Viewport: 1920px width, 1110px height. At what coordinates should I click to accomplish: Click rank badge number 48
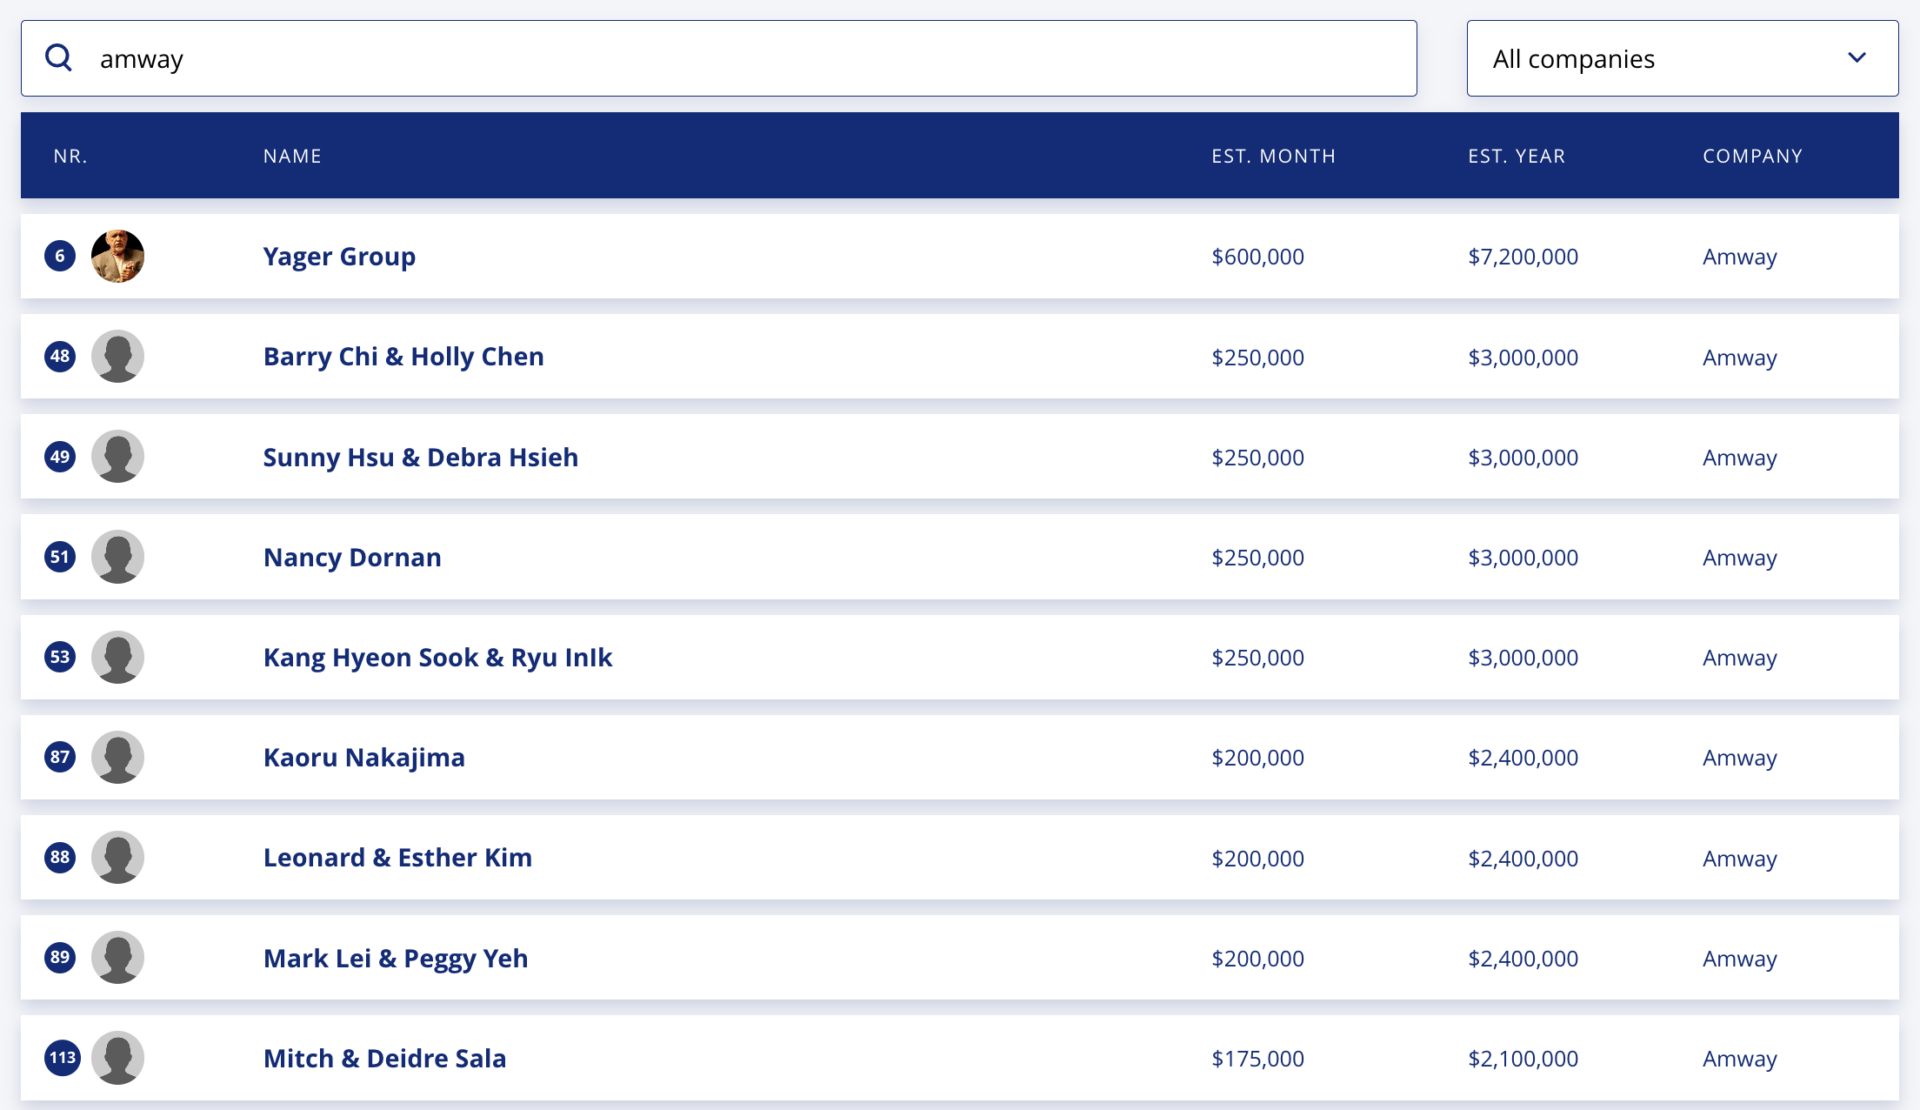(x=60, y=356)
